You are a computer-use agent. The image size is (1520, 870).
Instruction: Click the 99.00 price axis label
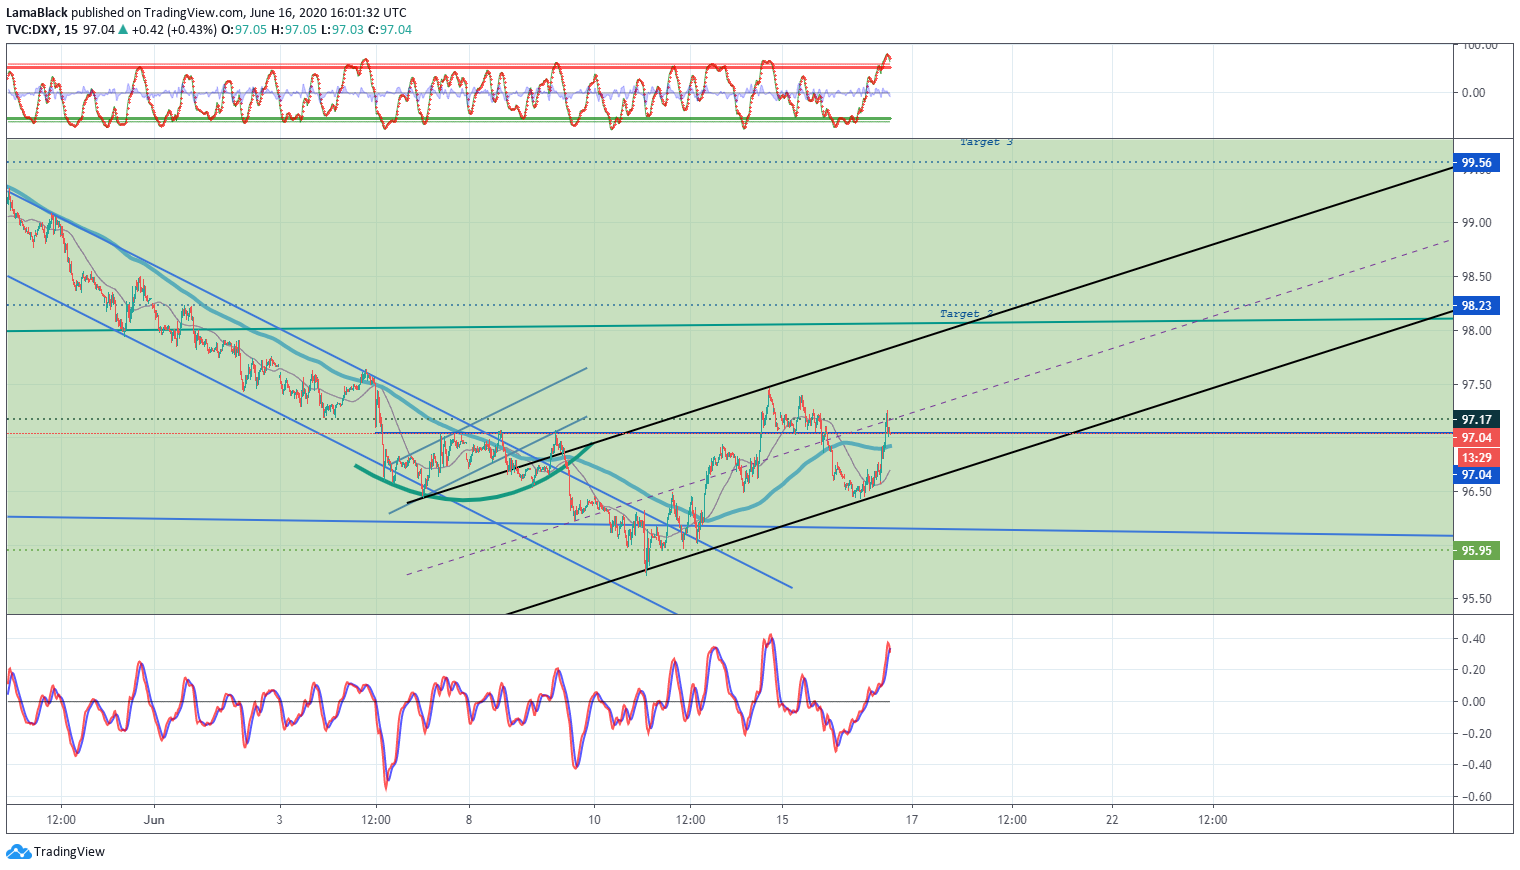point(1477,223)
